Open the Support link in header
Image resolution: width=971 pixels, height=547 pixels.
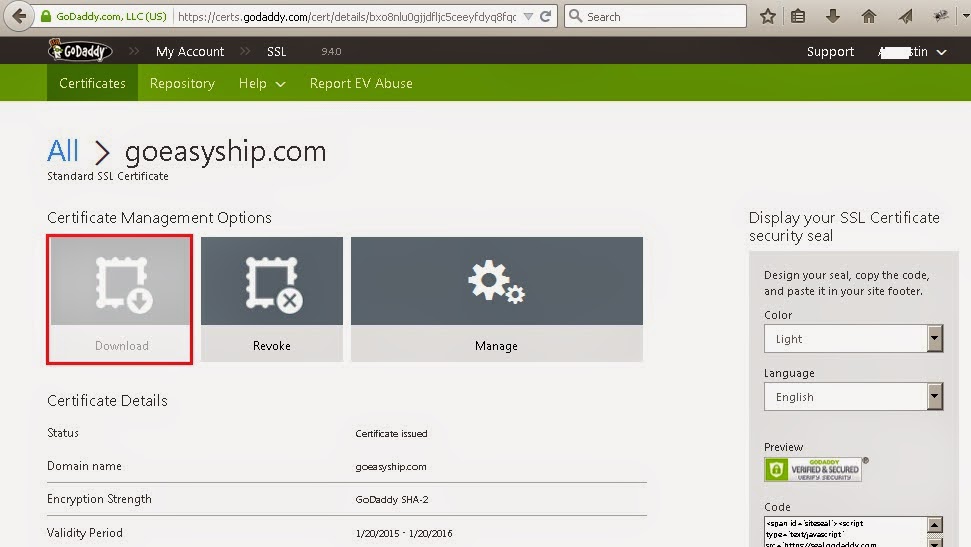(830, 52)
